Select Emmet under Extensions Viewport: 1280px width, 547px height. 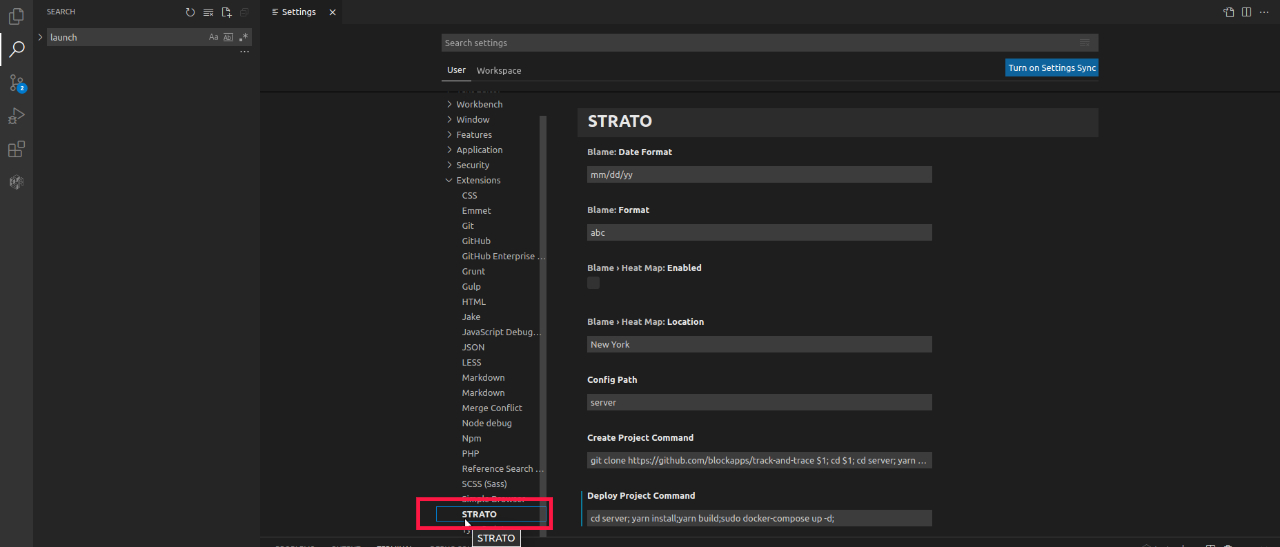476,211
